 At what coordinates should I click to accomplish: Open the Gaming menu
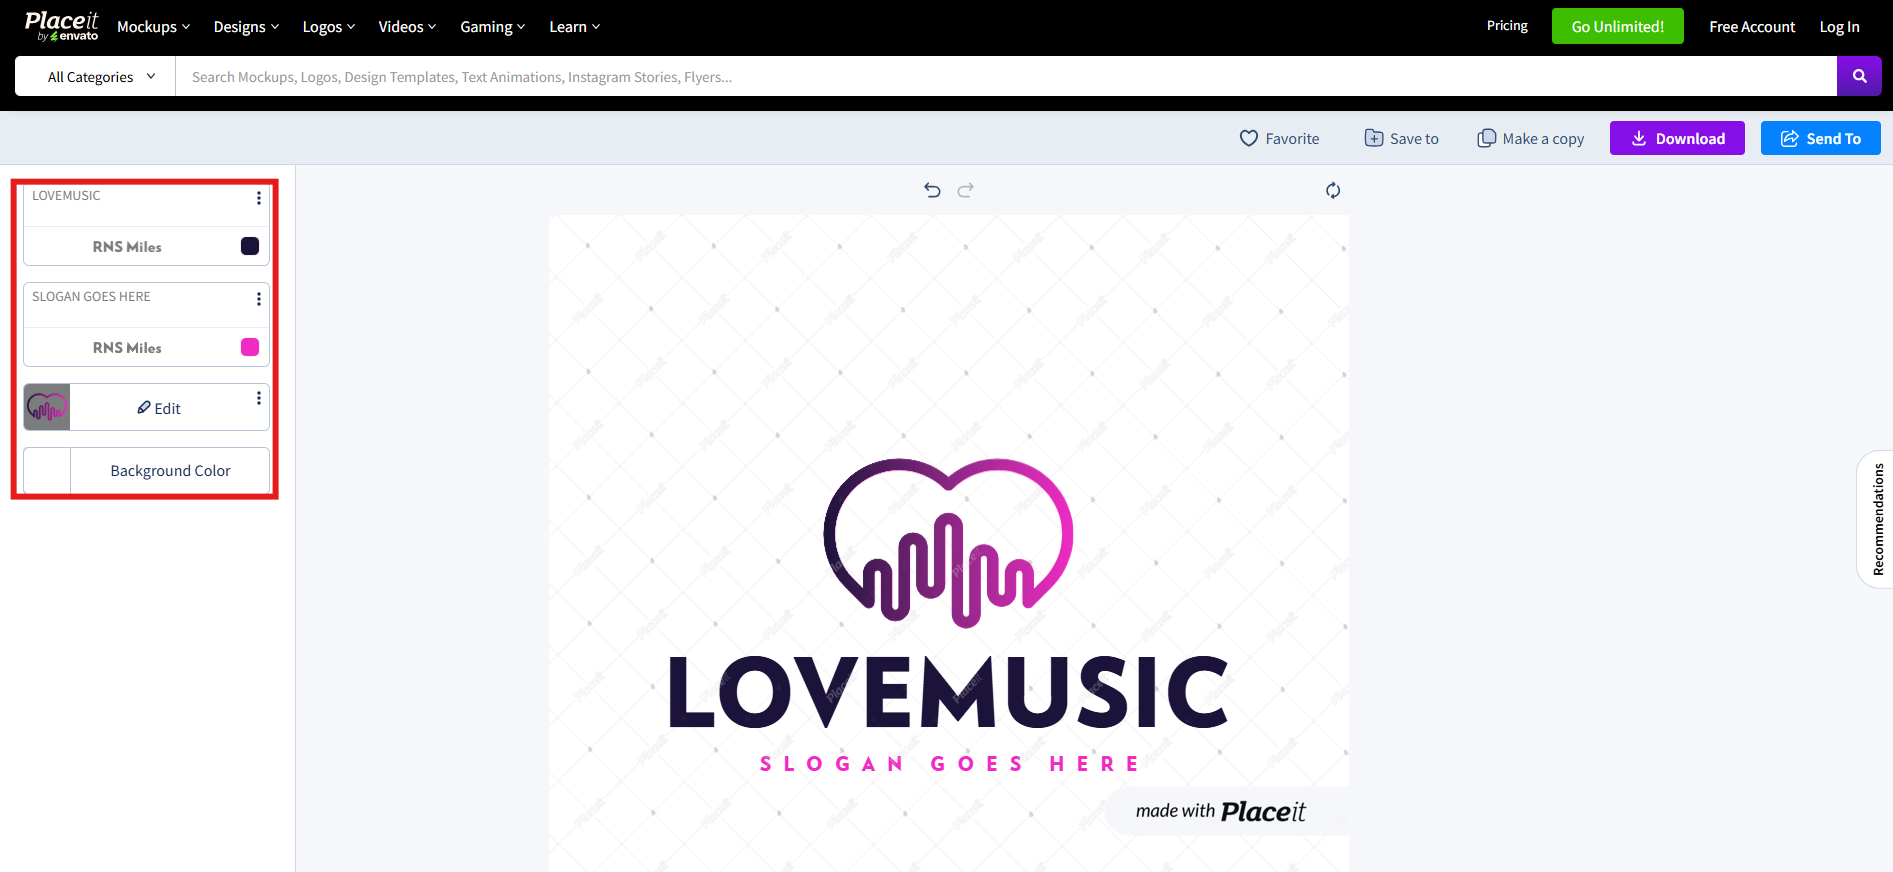click(x=492, y=27)
